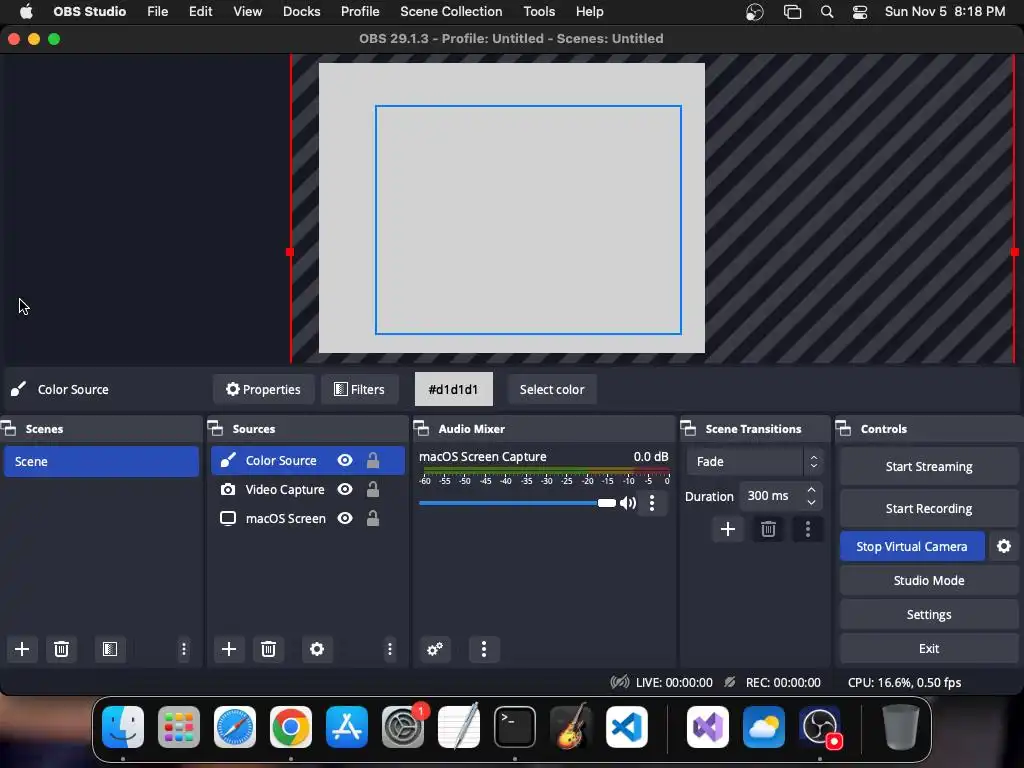Stop Virtual Camera

tap(912, 547)
